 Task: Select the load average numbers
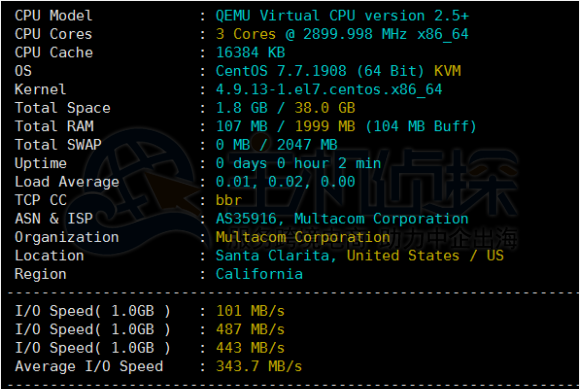click(286, 182)
